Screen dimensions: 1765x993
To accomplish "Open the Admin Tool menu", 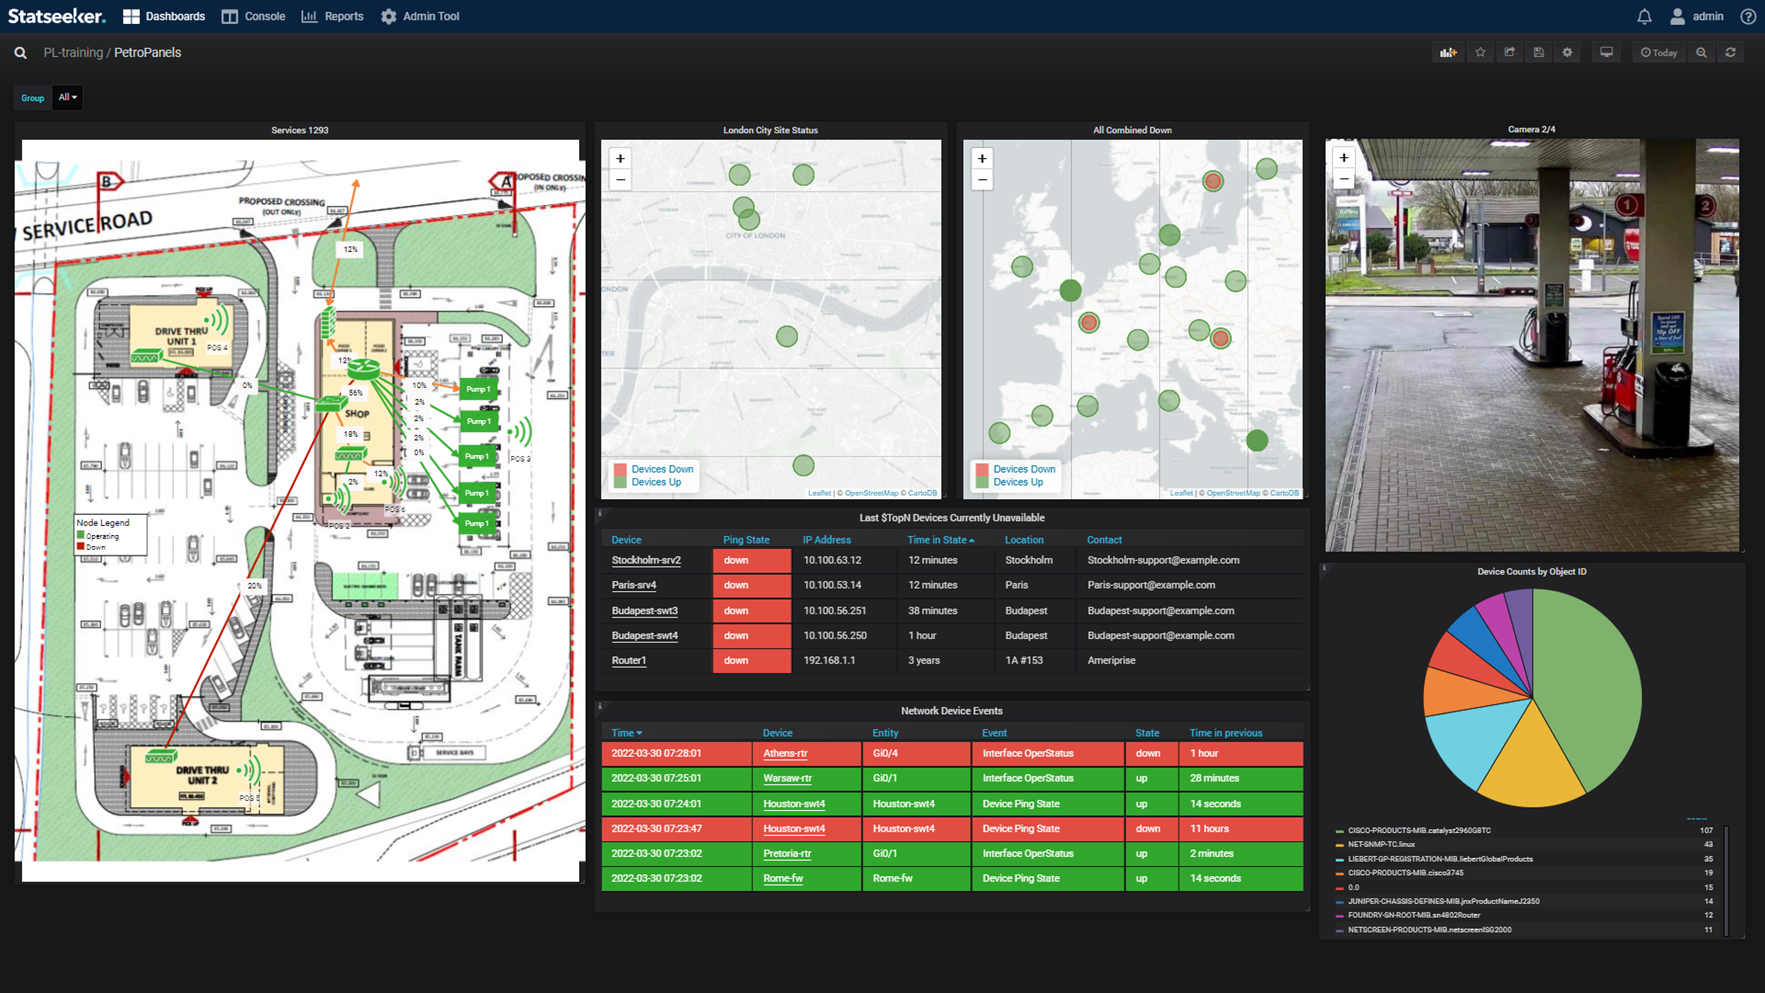I will point(421,17).
